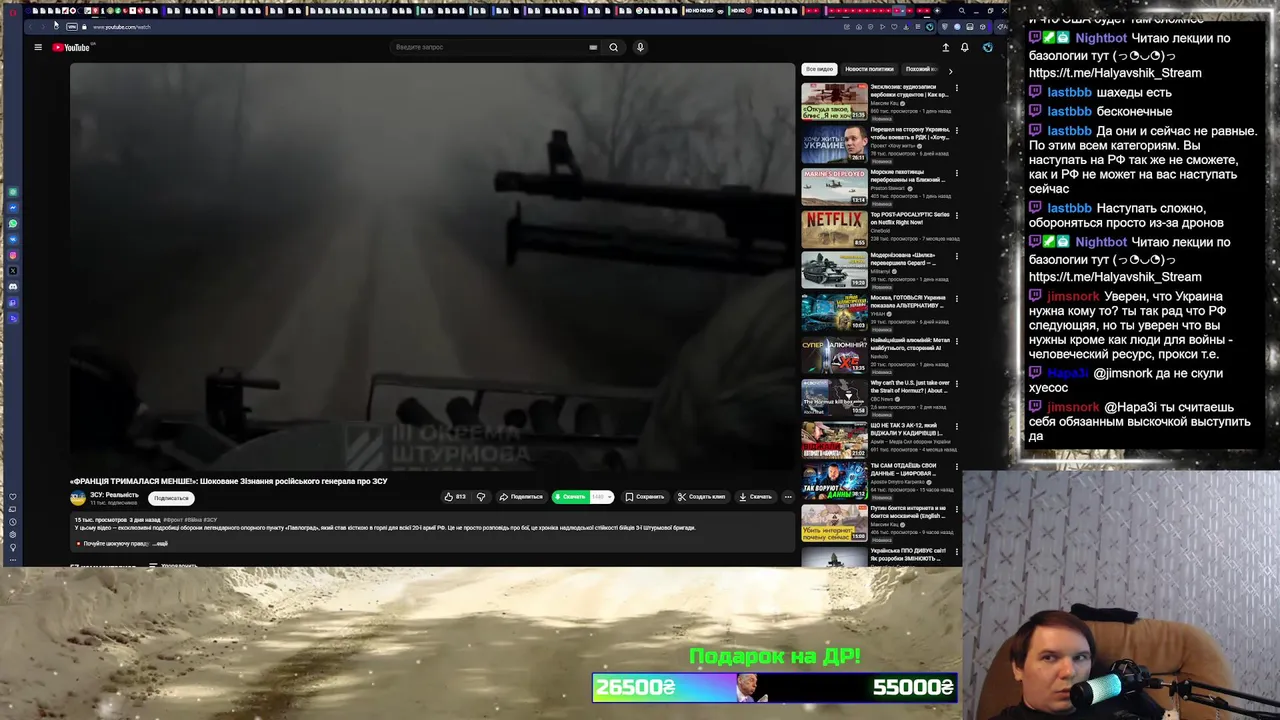Image resolution: width=1280 pixels, height=720 pixels.
Task: Open the Хочу жить в Украине thumbnail
Action: [834, 144]
